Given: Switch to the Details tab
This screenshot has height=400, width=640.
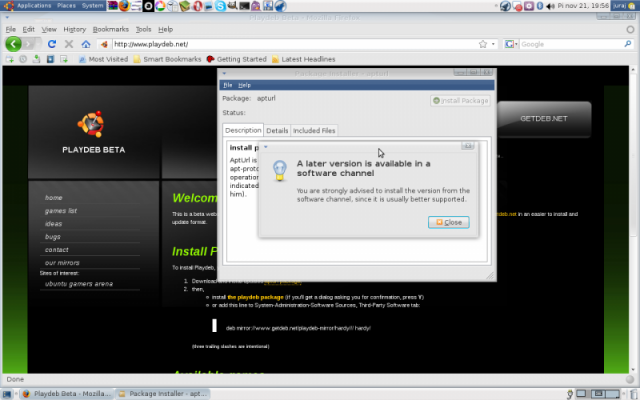Looking at the screenshot, I should point(277,131).
